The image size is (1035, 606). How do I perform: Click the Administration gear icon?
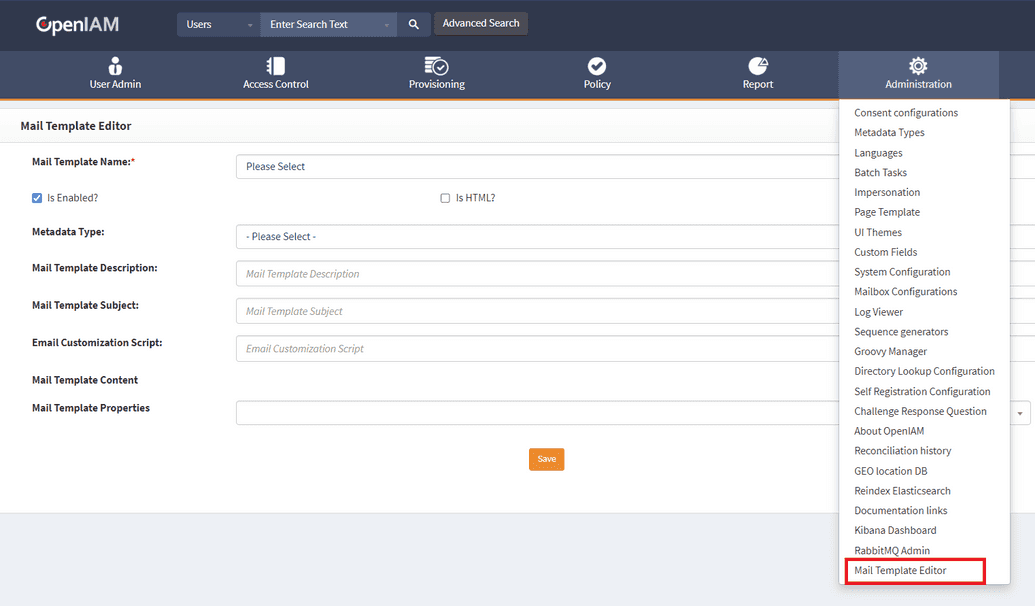click(x=917, y=66)
